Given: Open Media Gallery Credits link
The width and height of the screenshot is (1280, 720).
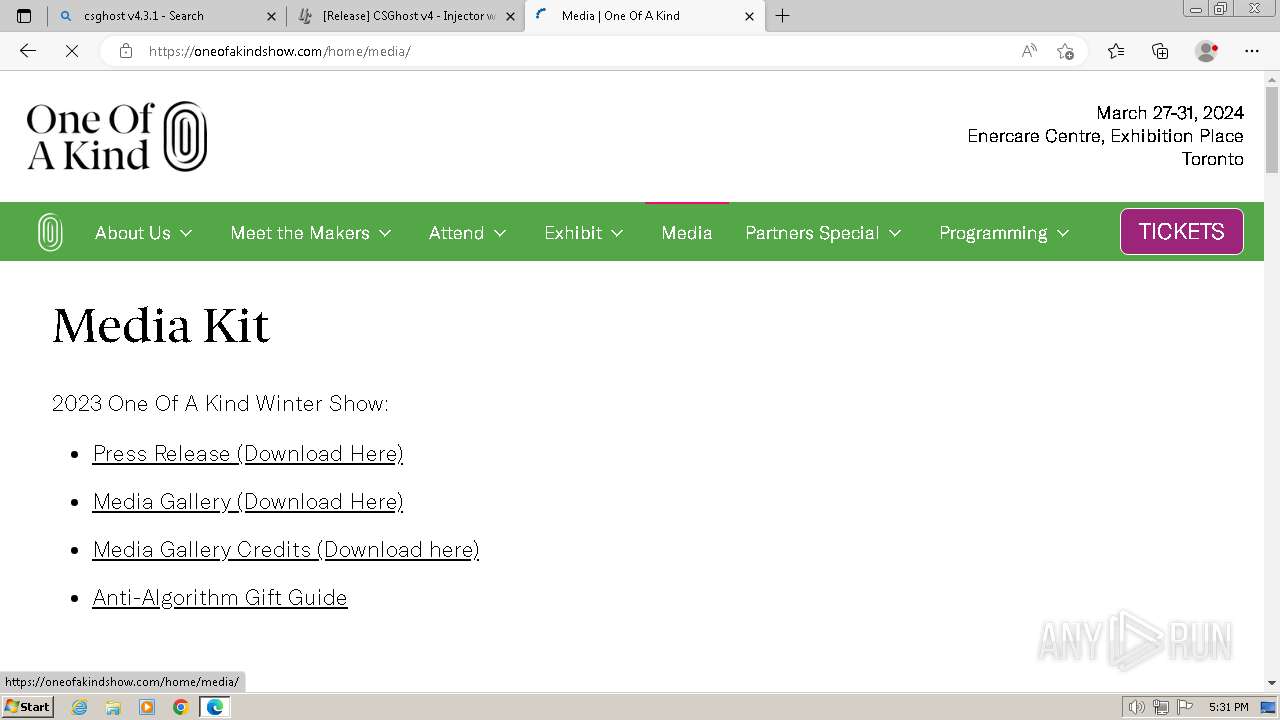Looking at the screenshot, I should tap(286, 549).
